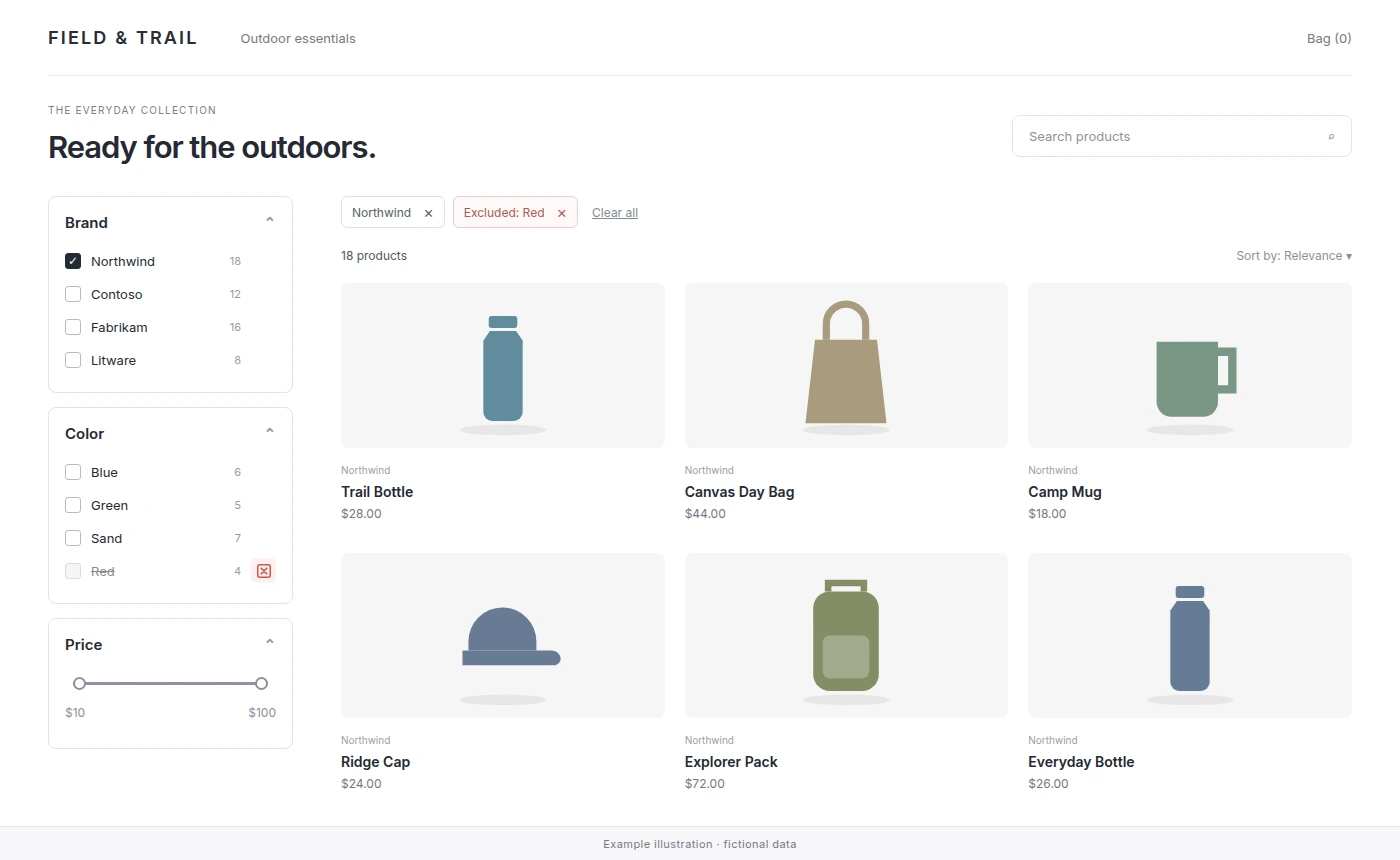
Task: Check the Green color filter
Action: [73, 505]
